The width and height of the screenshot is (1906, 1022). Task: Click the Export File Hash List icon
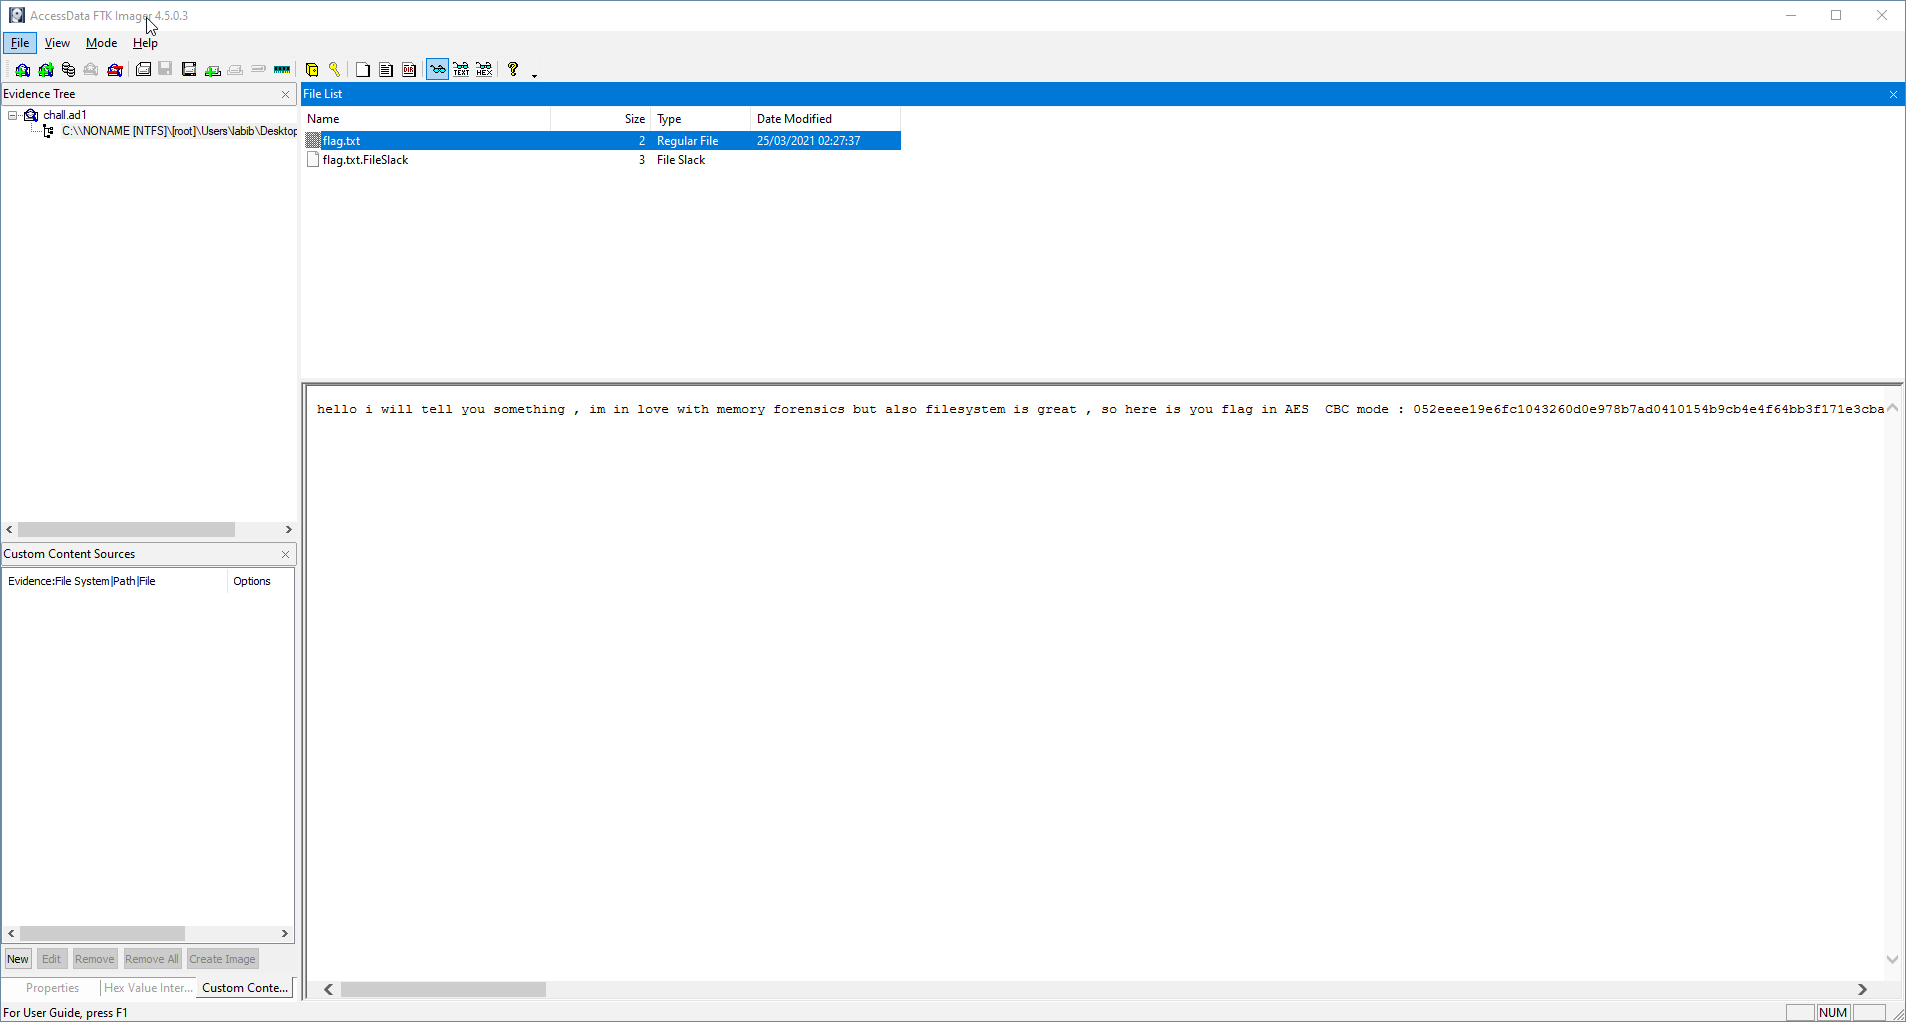pos(386,70)
